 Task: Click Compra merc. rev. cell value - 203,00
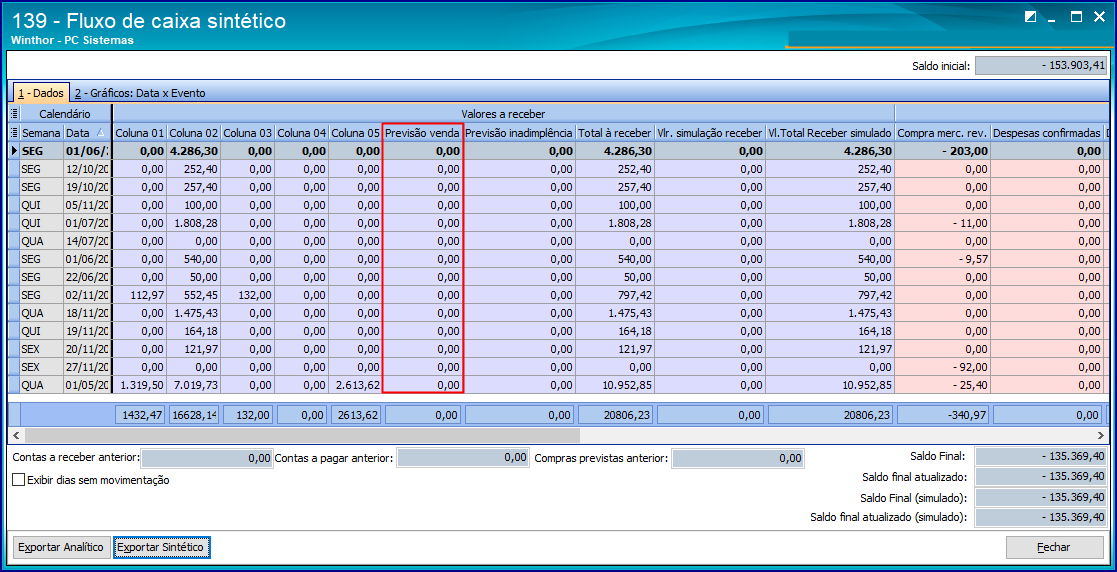pyautogui.click(x=942, y=151)
